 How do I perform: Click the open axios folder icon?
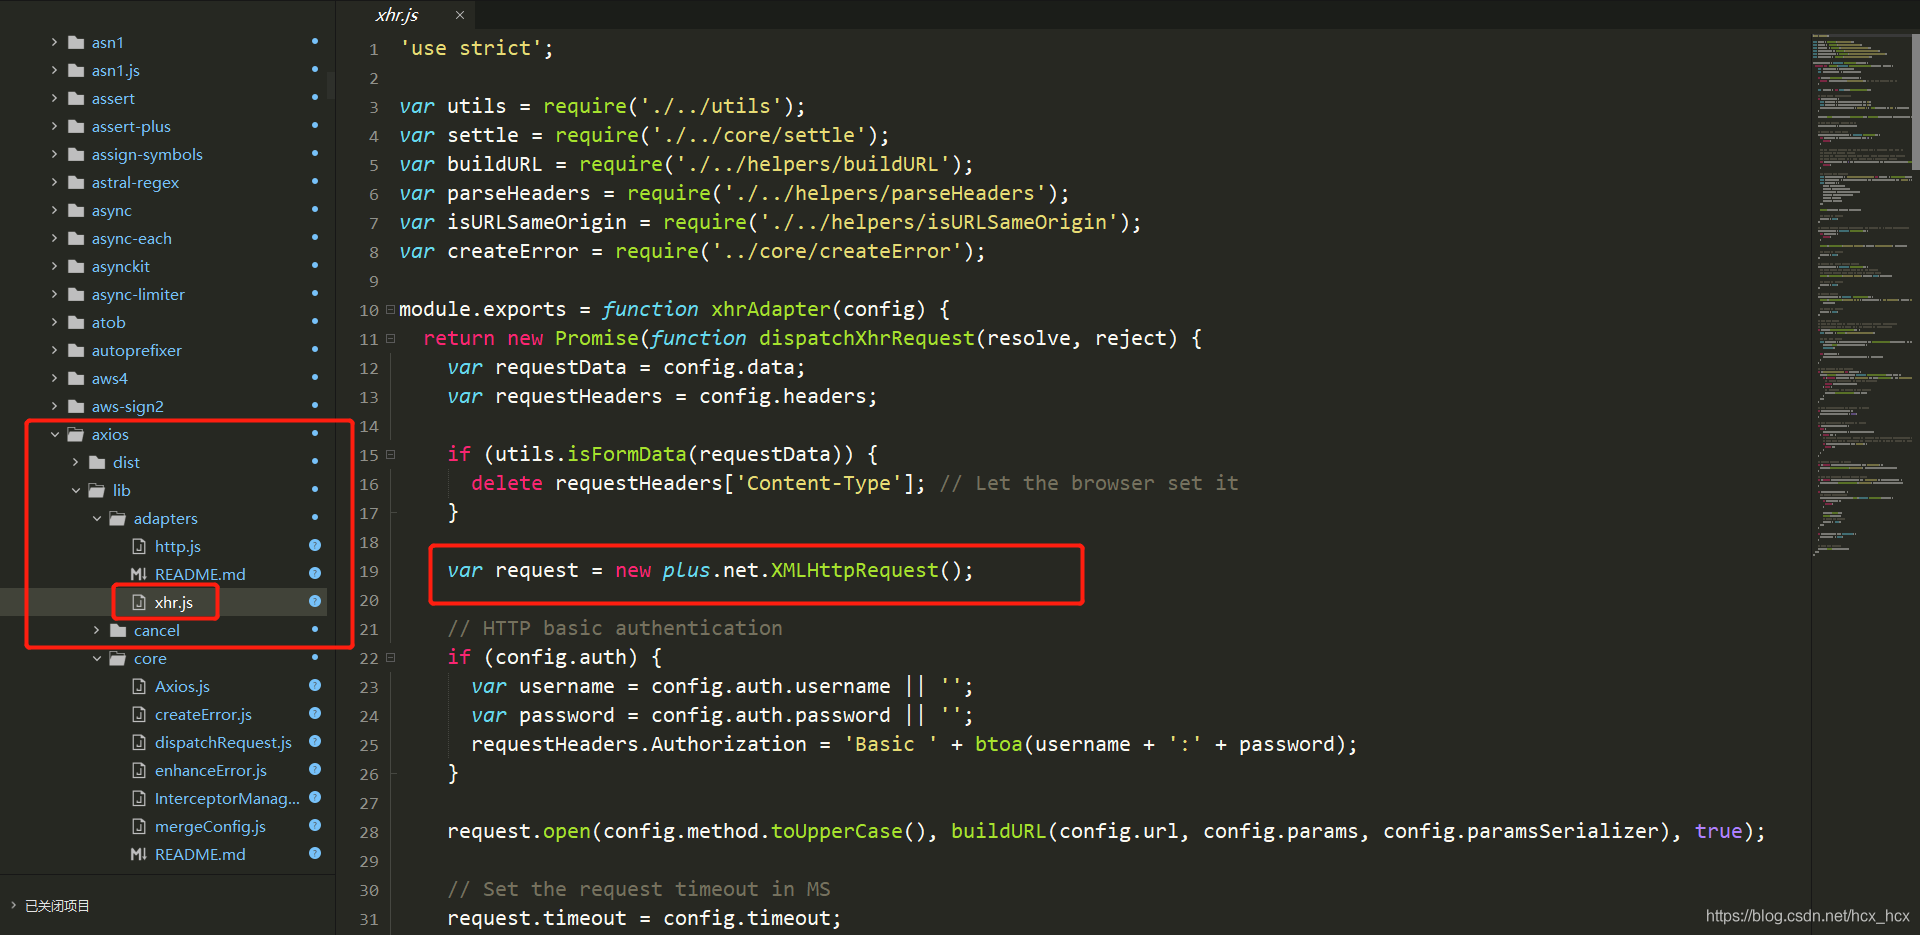click(x=76, y=434)
